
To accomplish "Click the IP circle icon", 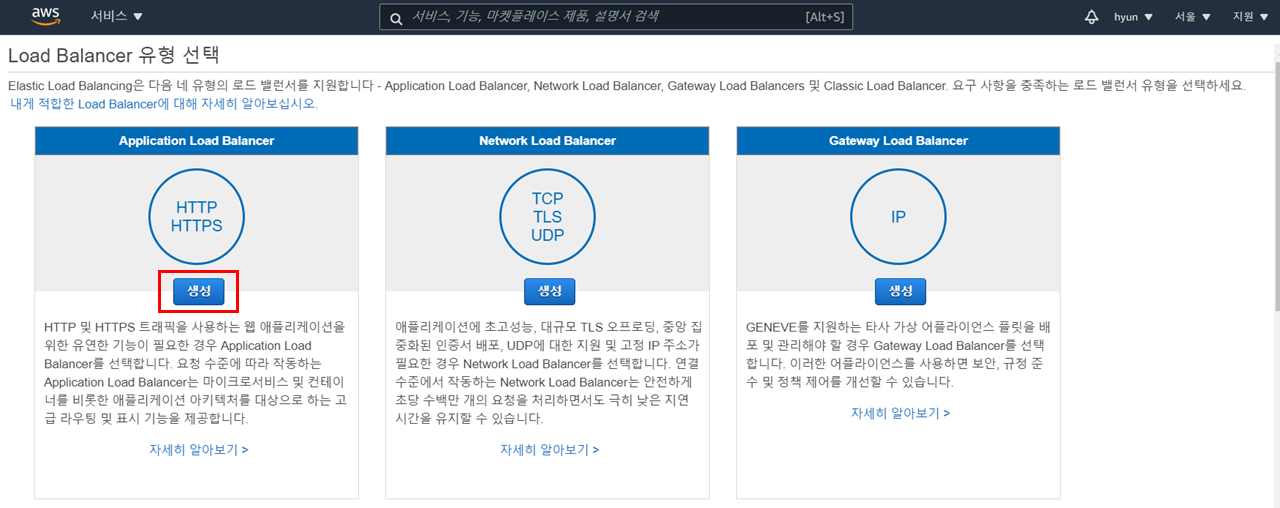I will point(898,217).
